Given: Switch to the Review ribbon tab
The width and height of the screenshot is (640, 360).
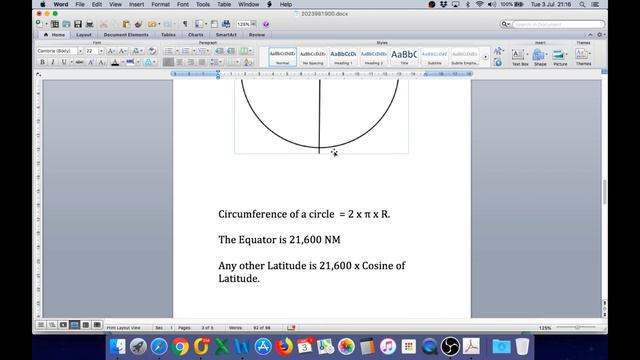Looking at the screenshot, I should click(257, 35).
